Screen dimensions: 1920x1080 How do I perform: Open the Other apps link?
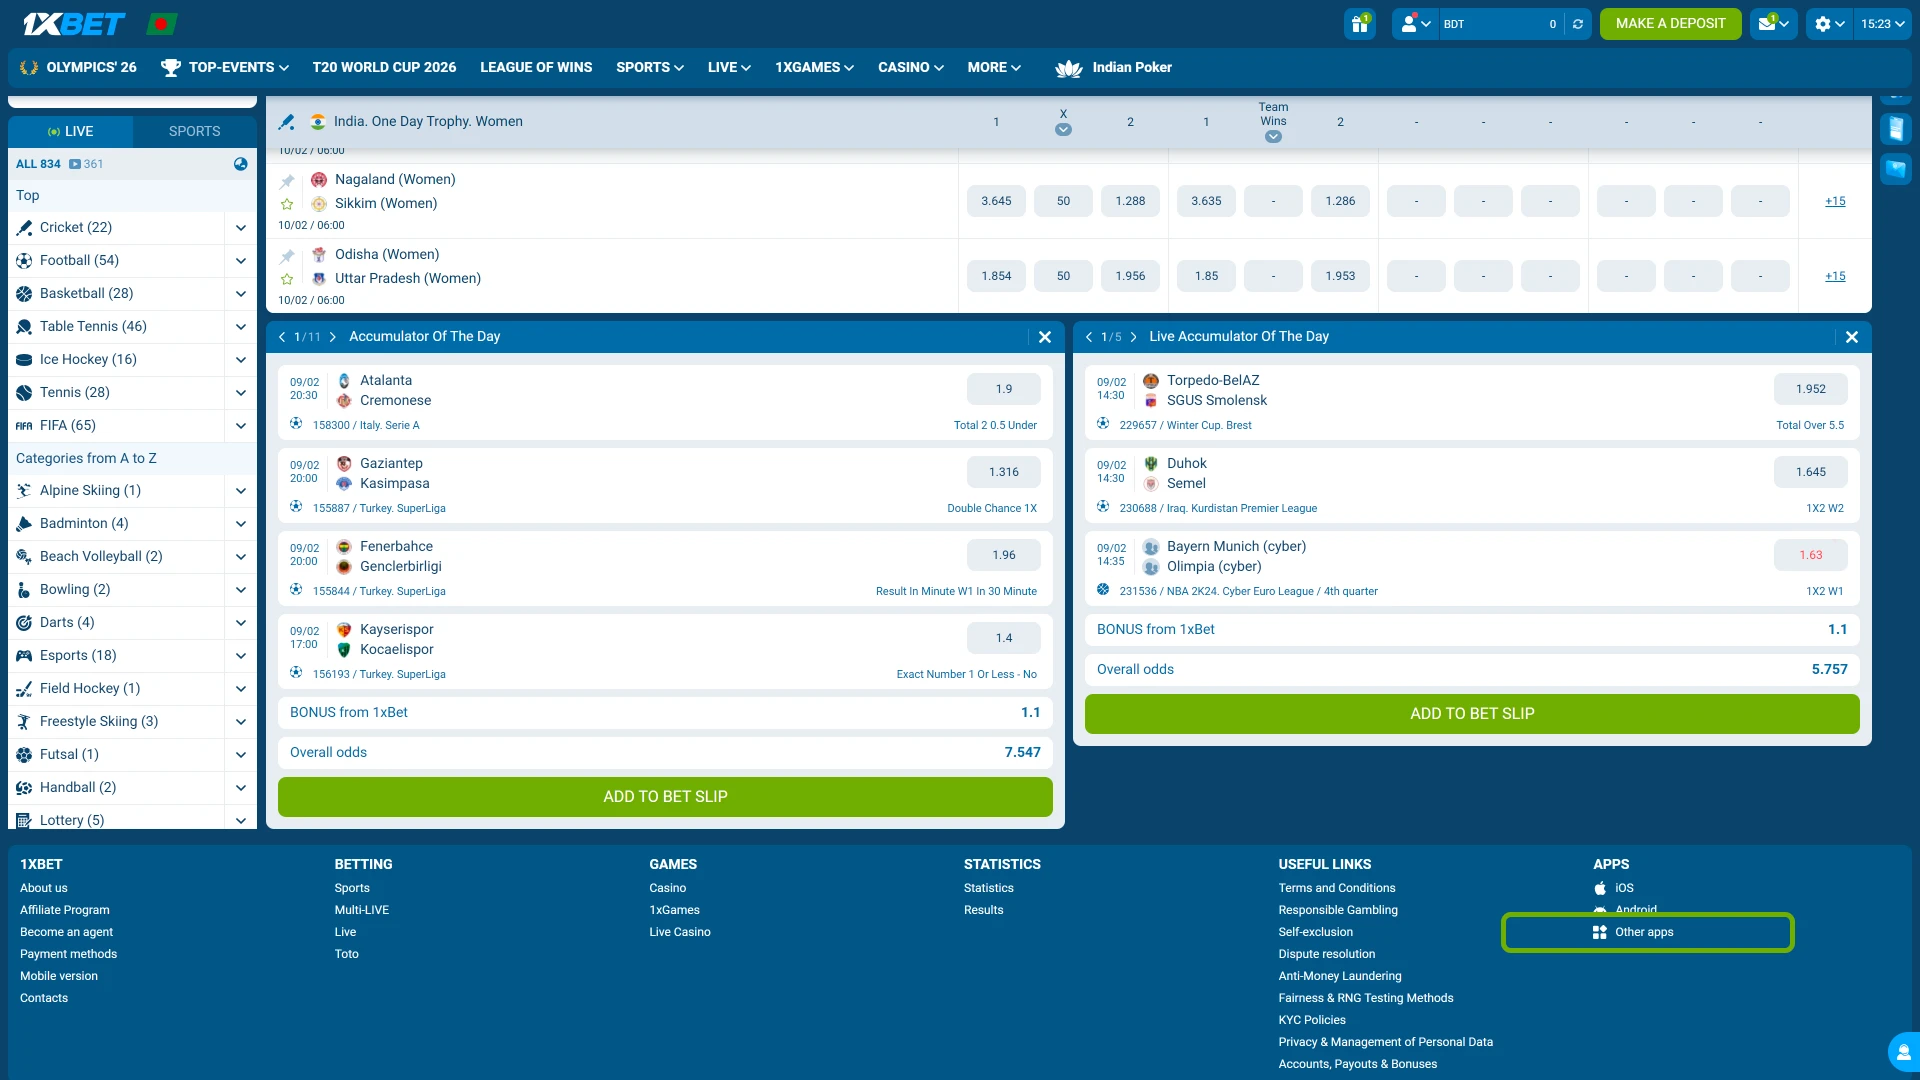point(1644,932)
